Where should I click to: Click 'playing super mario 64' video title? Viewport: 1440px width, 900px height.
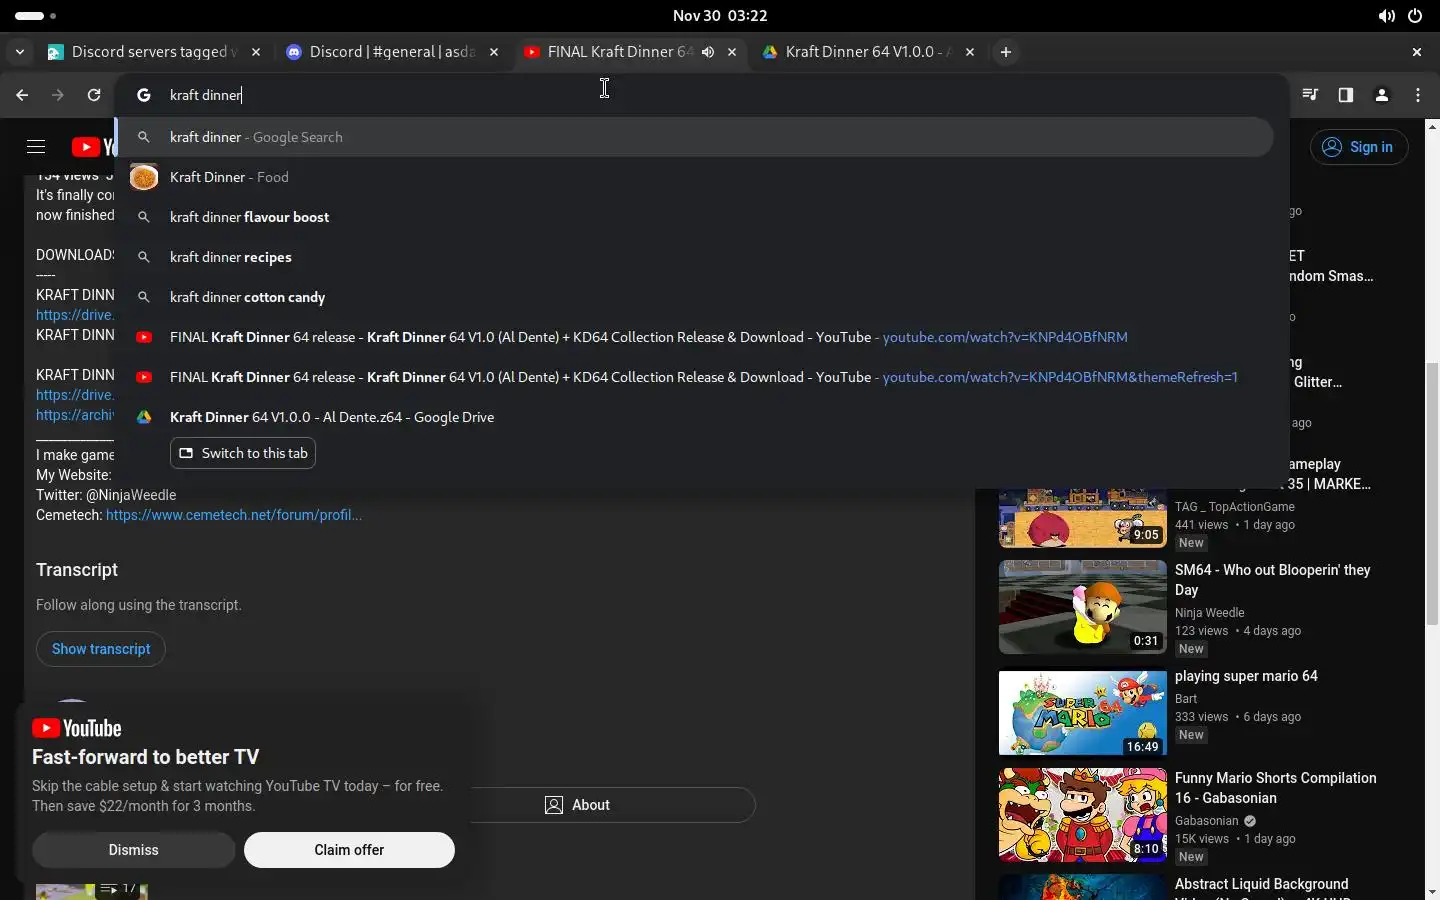point(1246,676)
